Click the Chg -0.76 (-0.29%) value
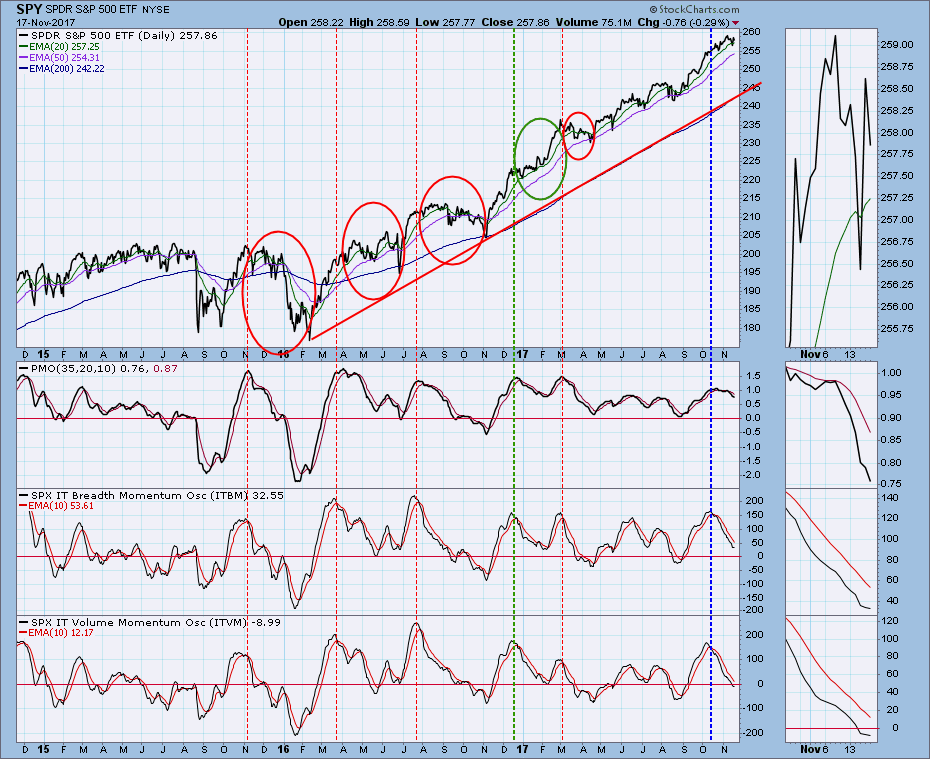The width and height of the screenshot is (930, 759). coord(683,23)
